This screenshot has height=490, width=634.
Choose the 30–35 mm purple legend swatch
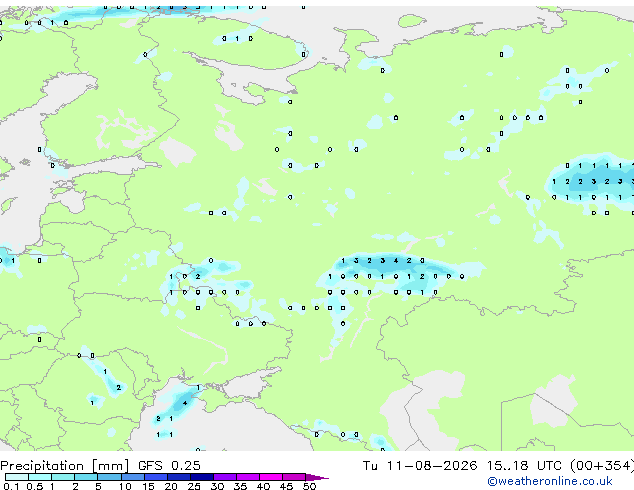point(225,477)
